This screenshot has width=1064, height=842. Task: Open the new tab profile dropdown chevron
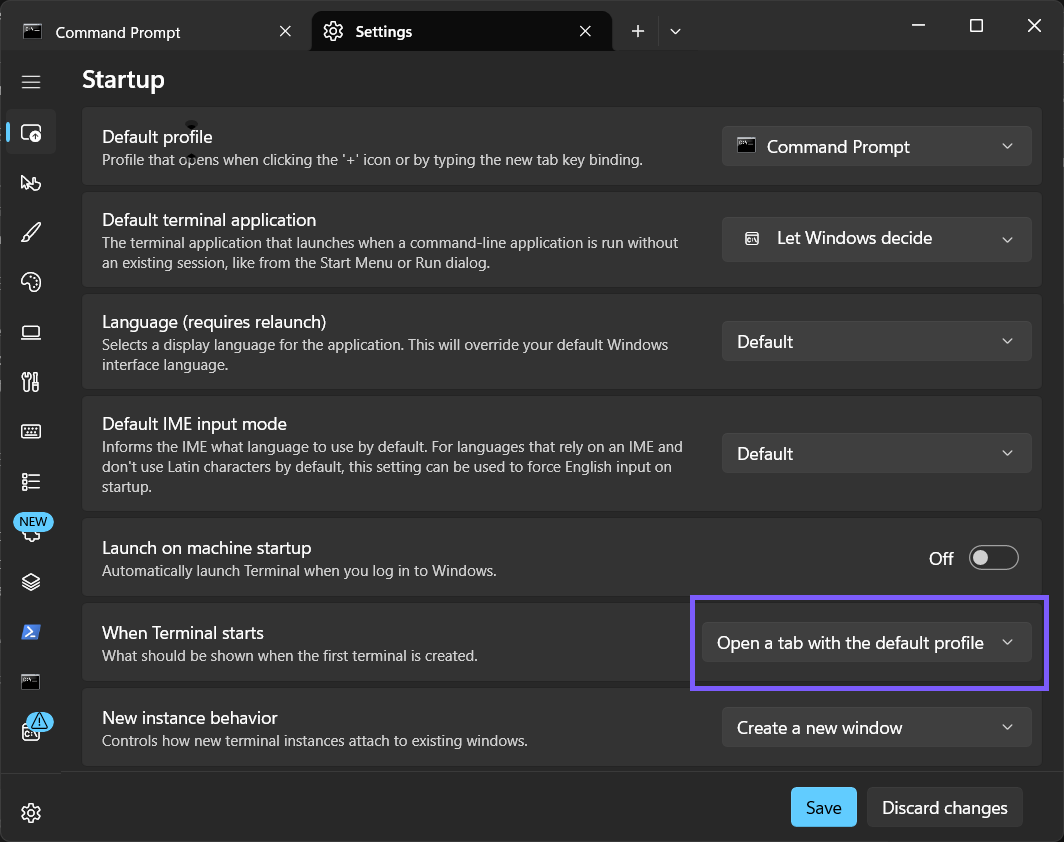675,31
